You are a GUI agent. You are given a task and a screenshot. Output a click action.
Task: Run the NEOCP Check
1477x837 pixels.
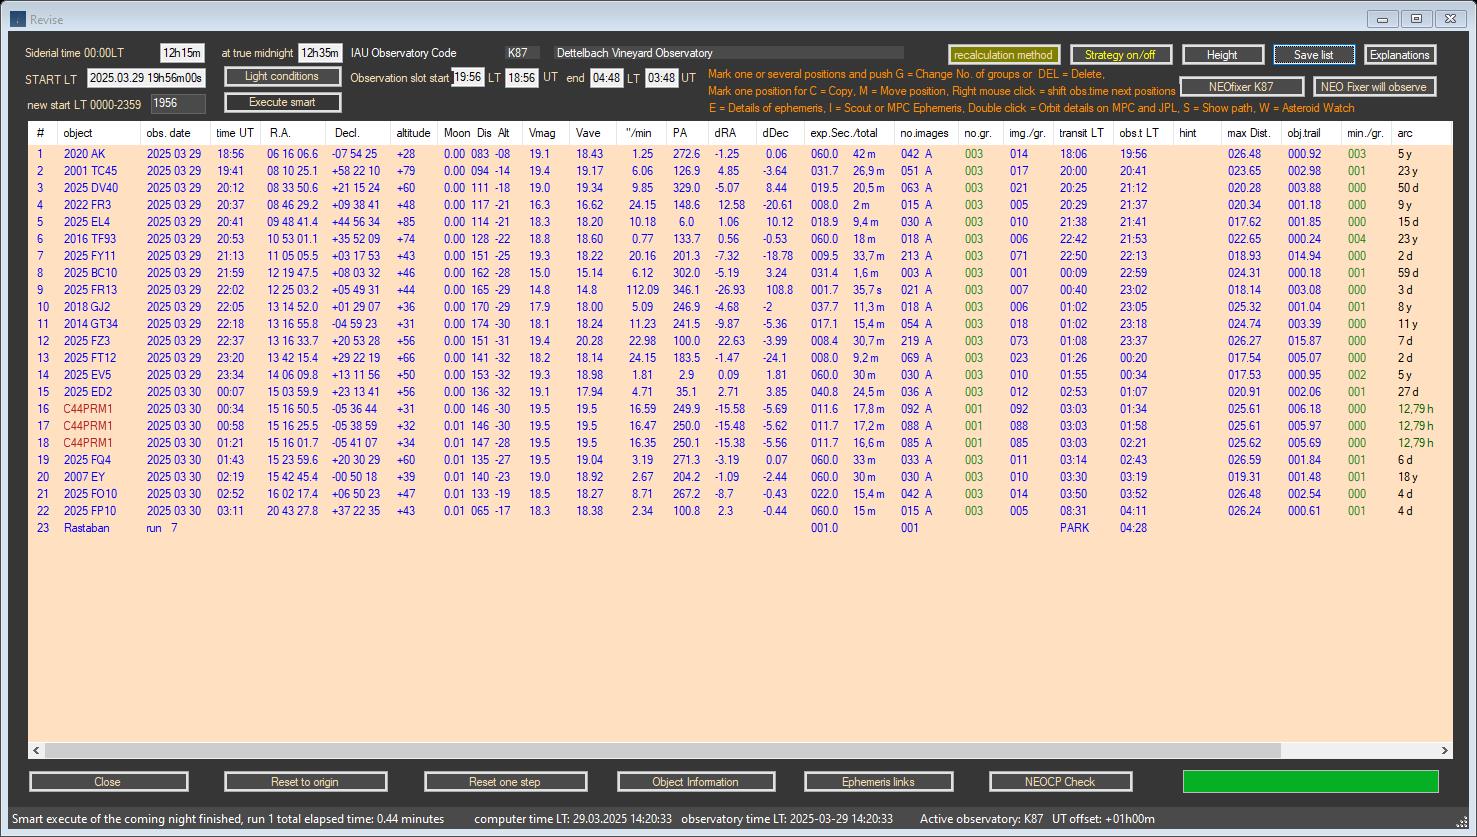pyautogui.click(x=1060, y=782)
